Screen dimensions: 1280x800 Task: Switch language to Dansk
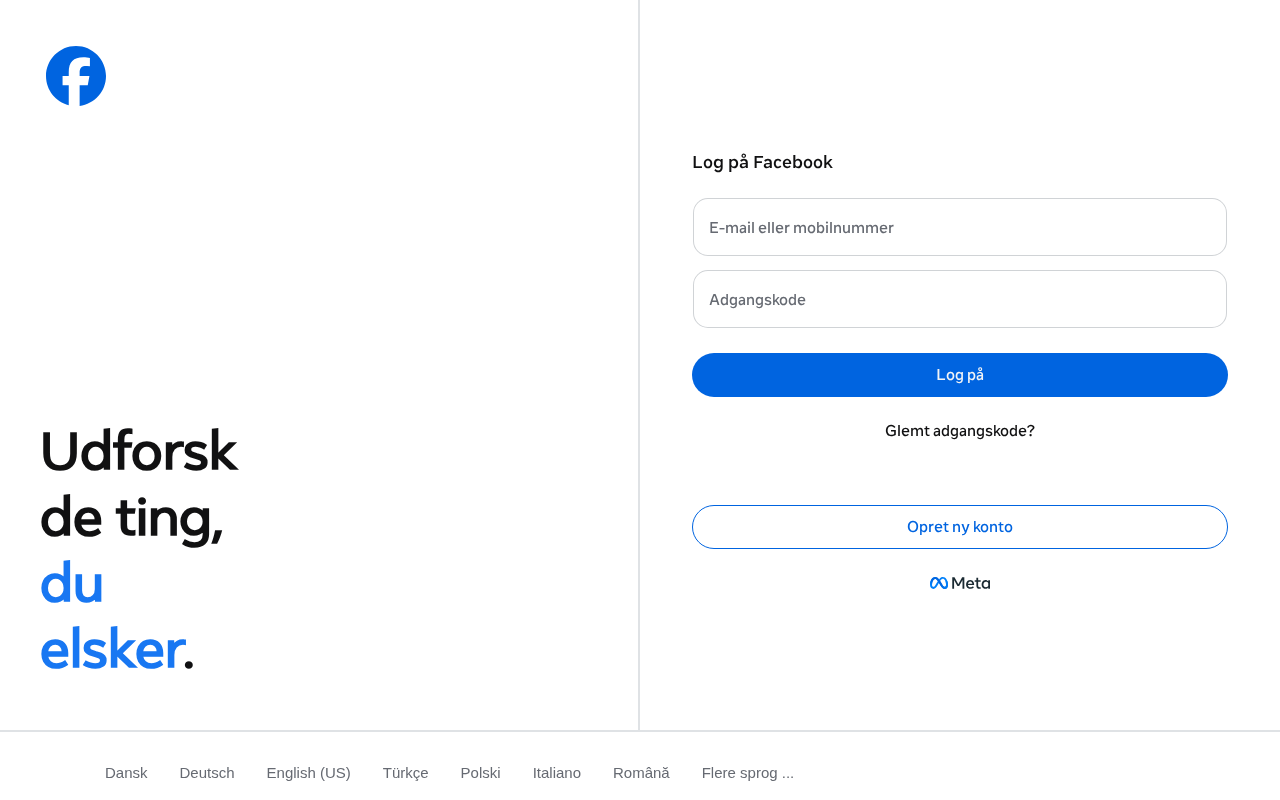pyautogui.click(x=126, y=773)
